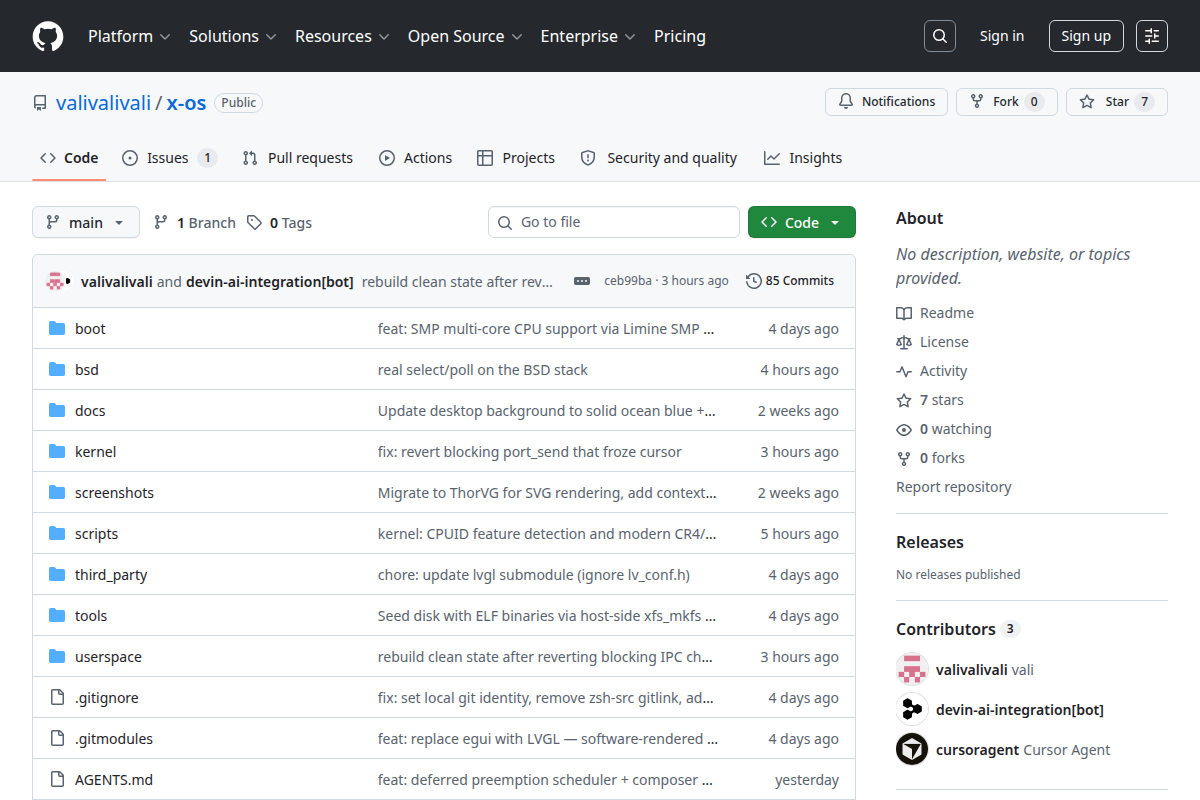Open the devin-ai-integration[bot] author link in the commit bar

(270, 282)
